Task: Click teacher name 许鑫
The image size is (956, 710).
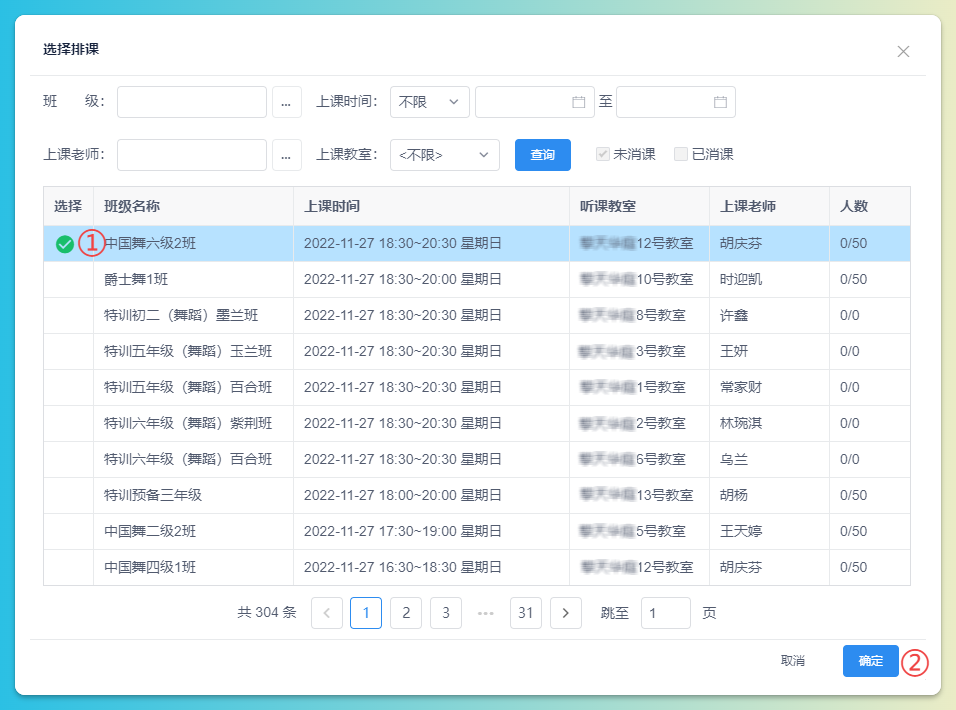Action: pyautogui.click(x=733, y=316)
